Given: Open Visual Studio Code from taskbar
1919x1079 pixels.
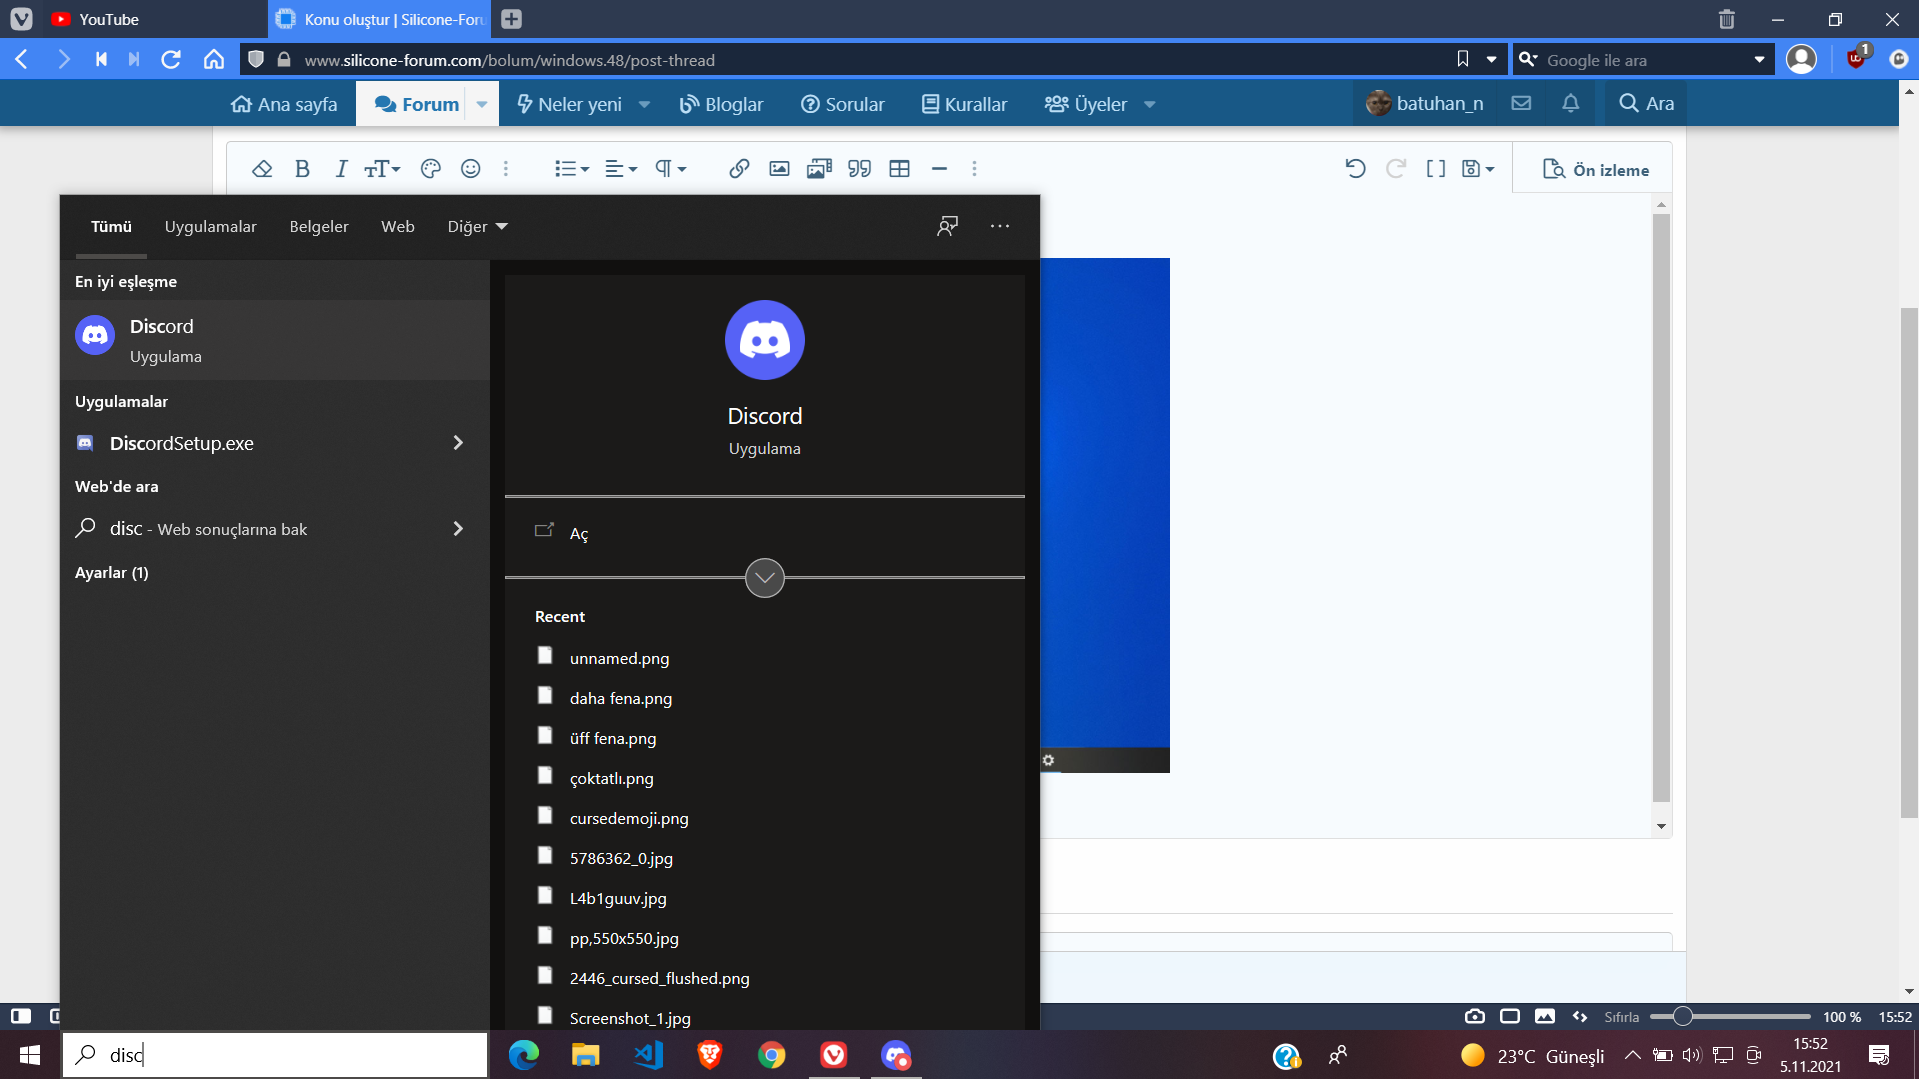Looking at the screenshot, I should (x=648, y=1055).
